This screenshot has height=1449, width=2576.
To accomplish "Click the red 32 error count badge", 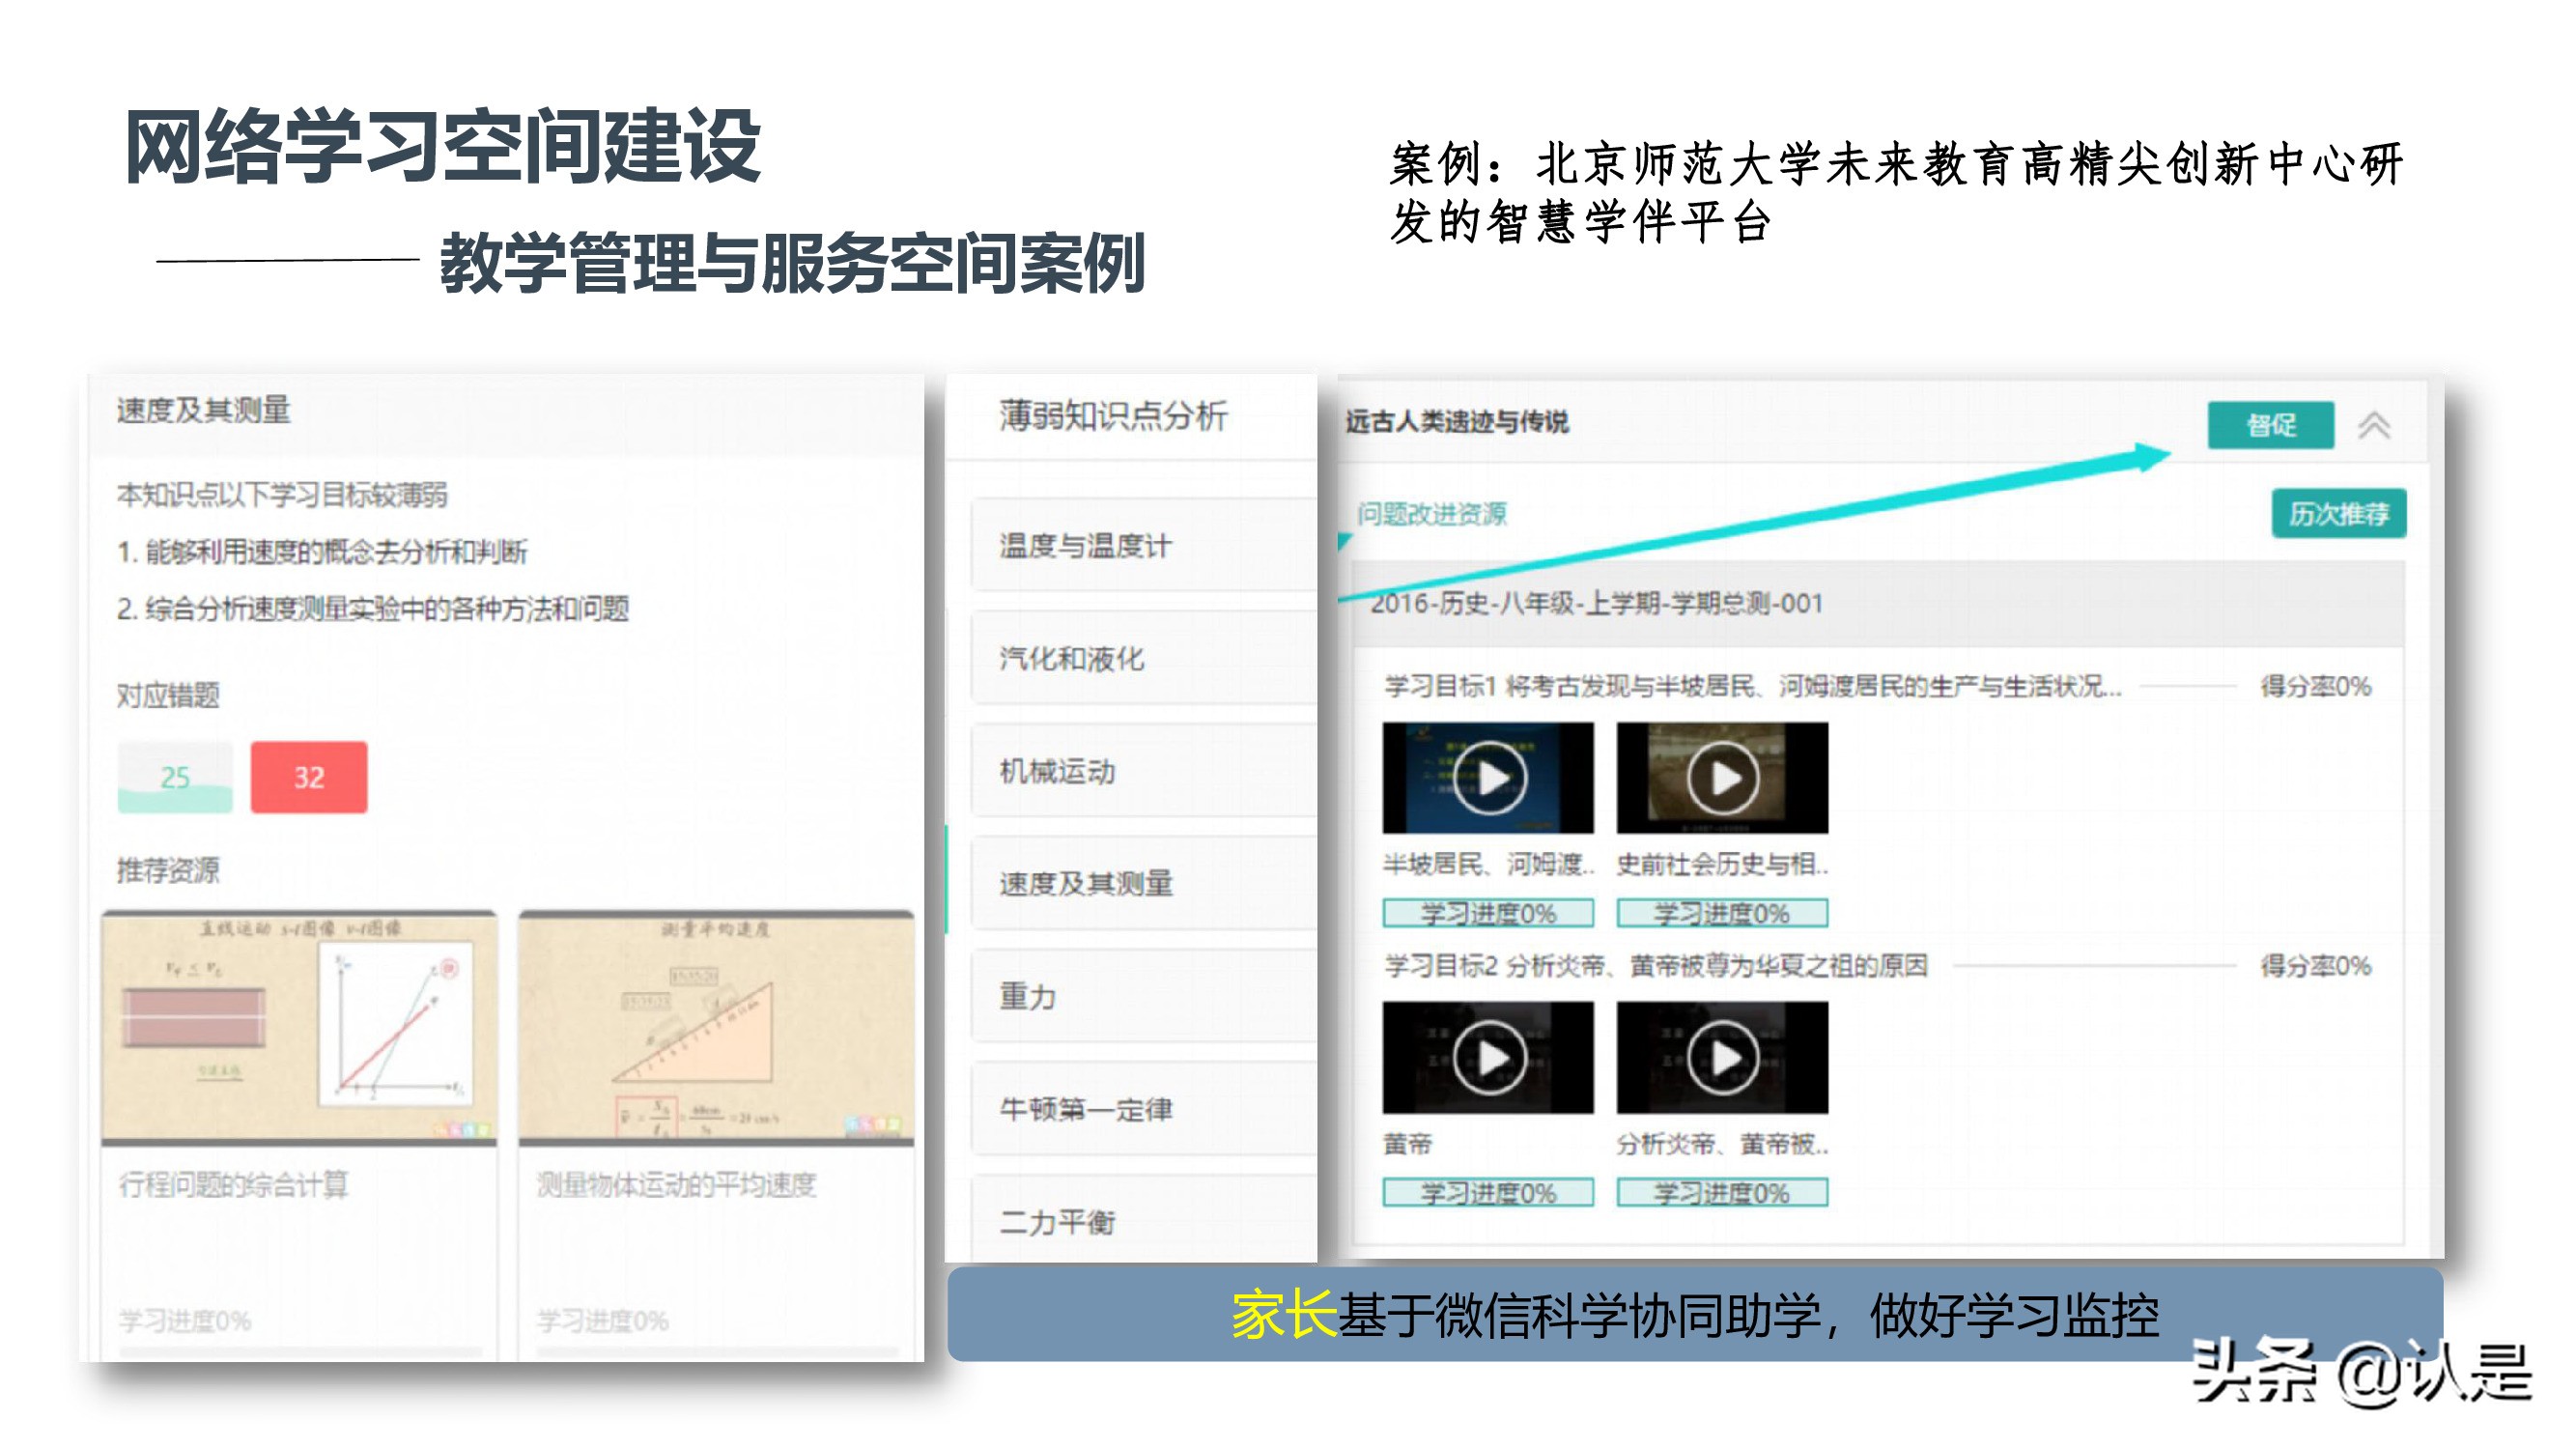I will point(308,776).
